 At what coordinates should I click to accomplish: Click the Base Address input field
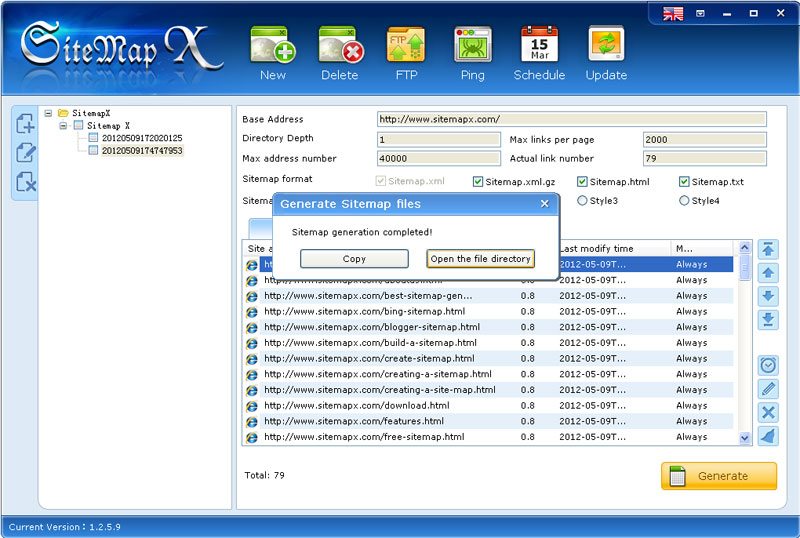(x=571, y=119)
